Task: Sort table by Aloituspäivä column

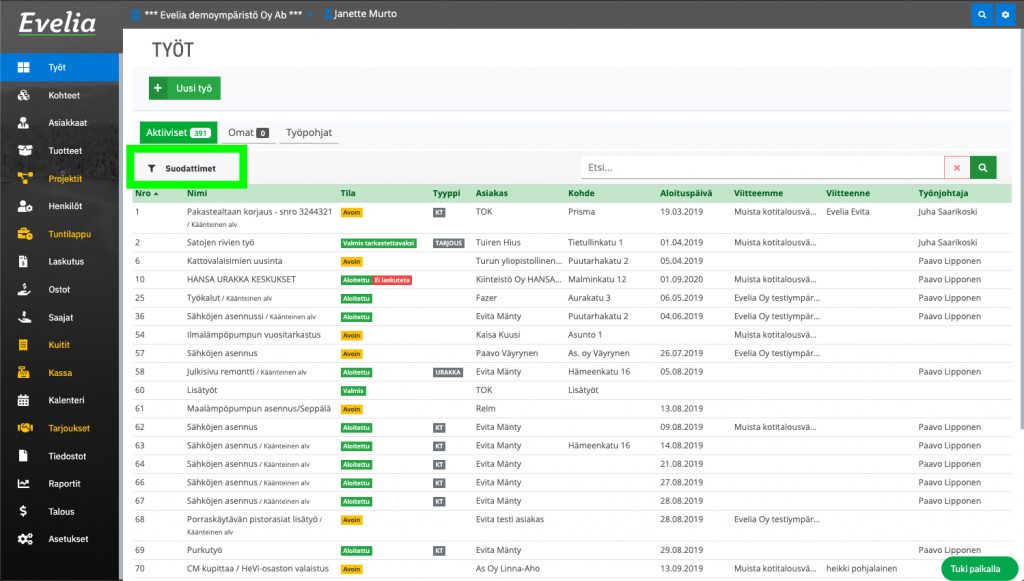Action: [x=686, y=193]
